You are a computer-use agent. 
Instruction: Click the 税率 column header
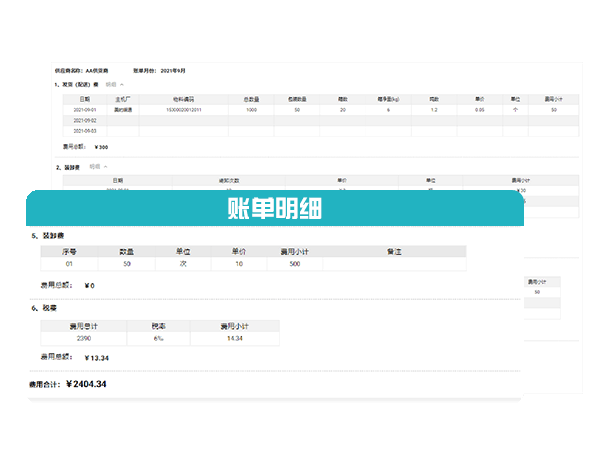point(157,326)
